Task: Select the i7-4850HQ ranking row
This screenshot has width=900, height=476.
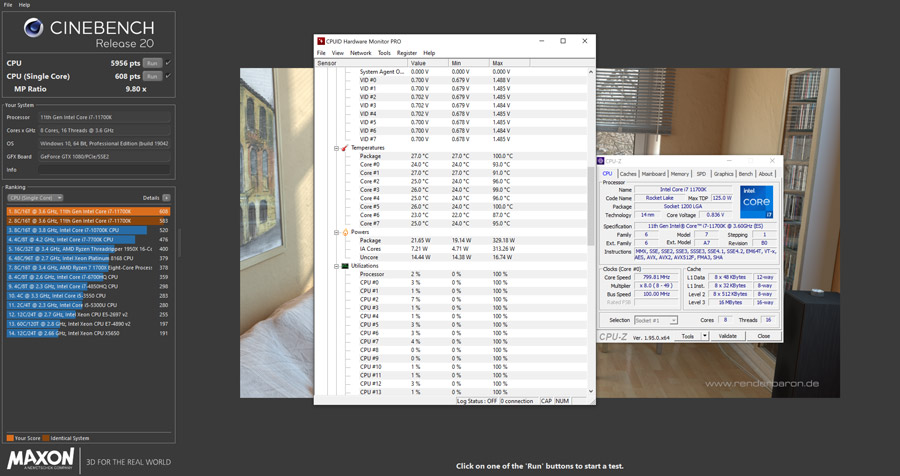Action: (88, 286)
